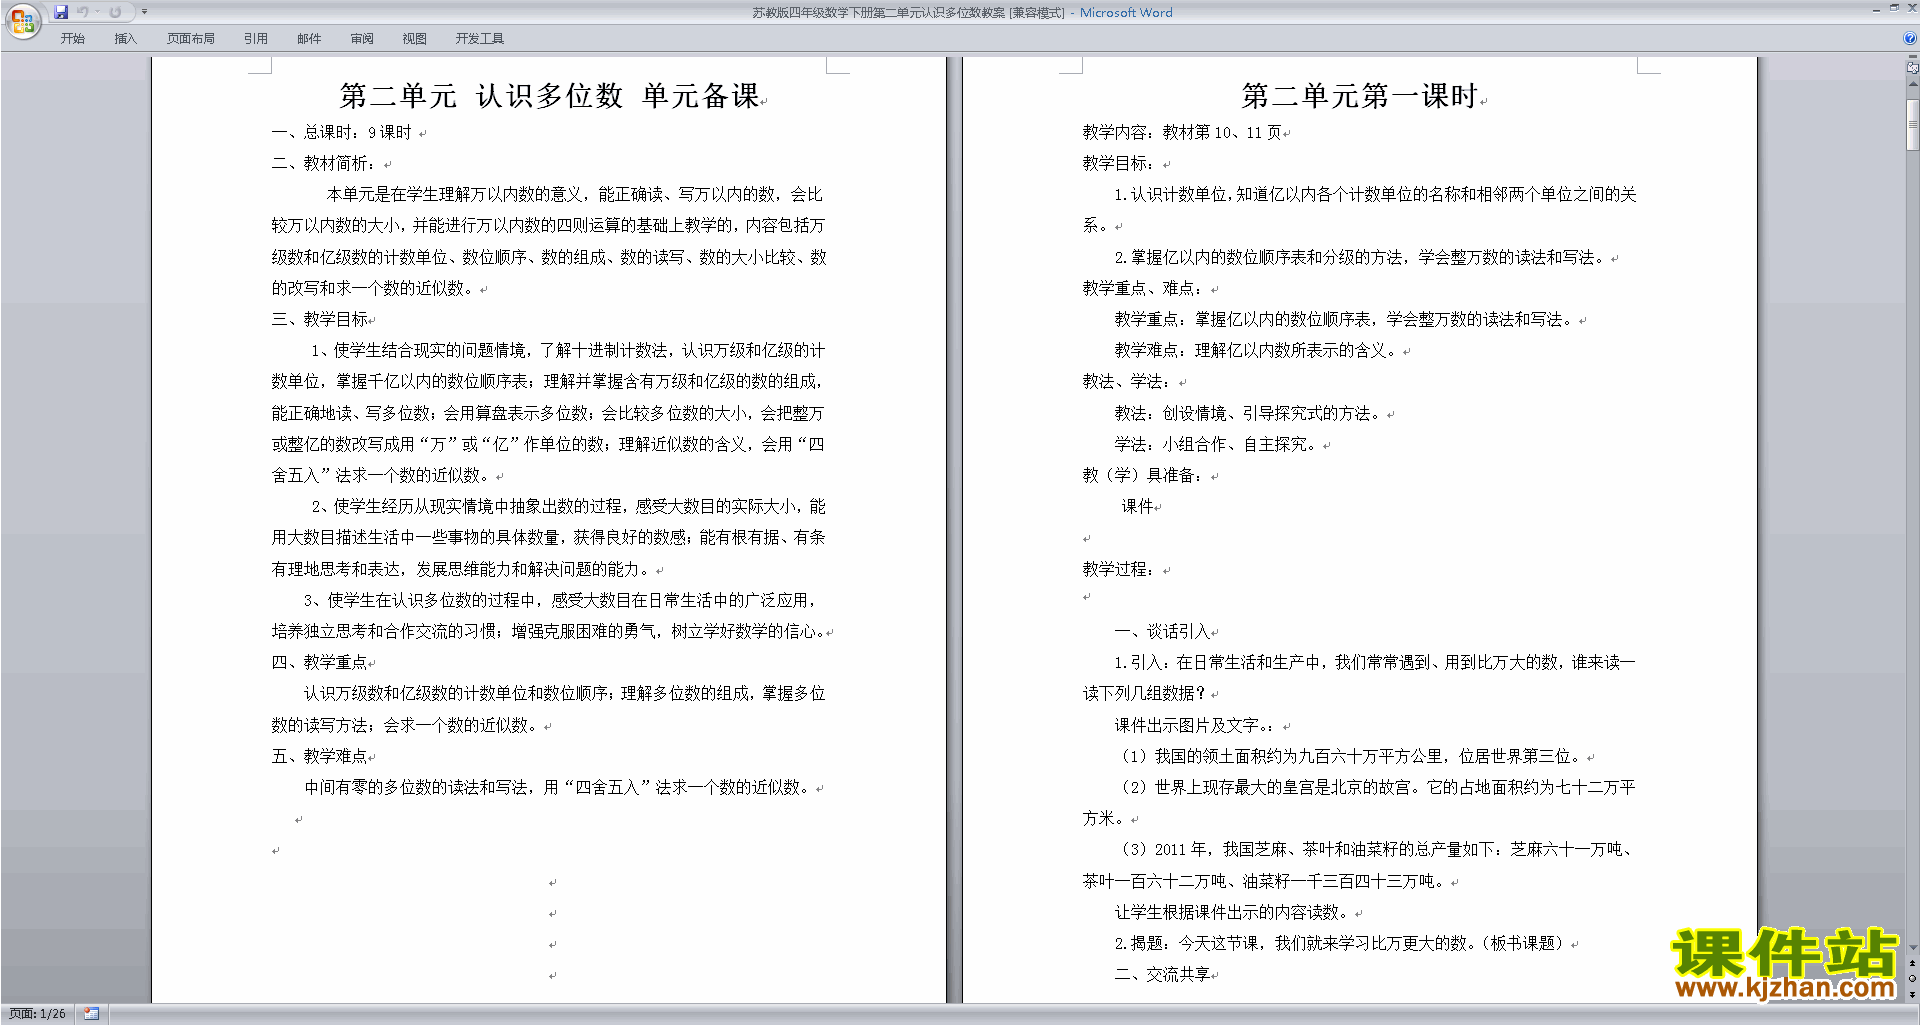
Task: Click heading 第二单元 认识多位数 单元备课
Action: pyautogui.click(x=550, y=96)
